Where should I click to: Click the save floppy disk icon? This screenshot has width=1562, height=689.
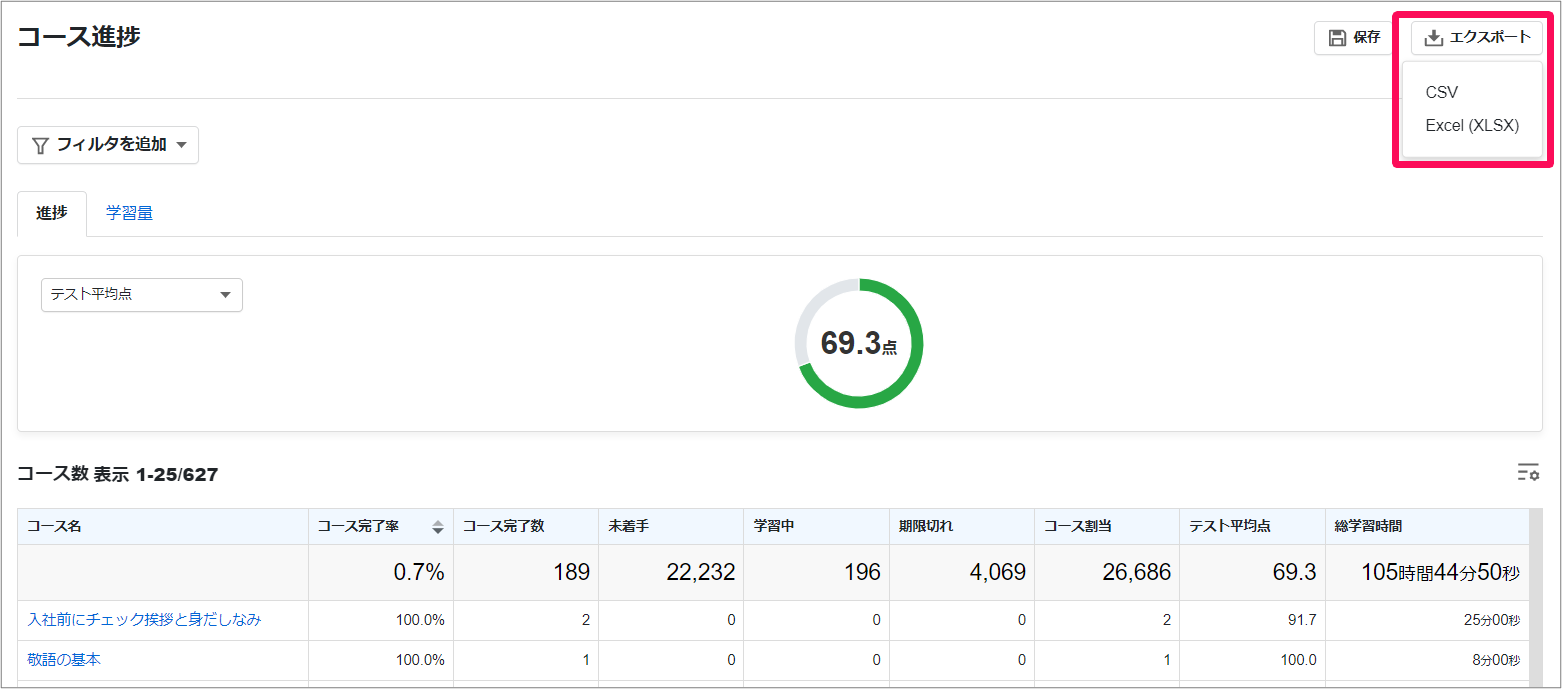[x=1336, y=38]
